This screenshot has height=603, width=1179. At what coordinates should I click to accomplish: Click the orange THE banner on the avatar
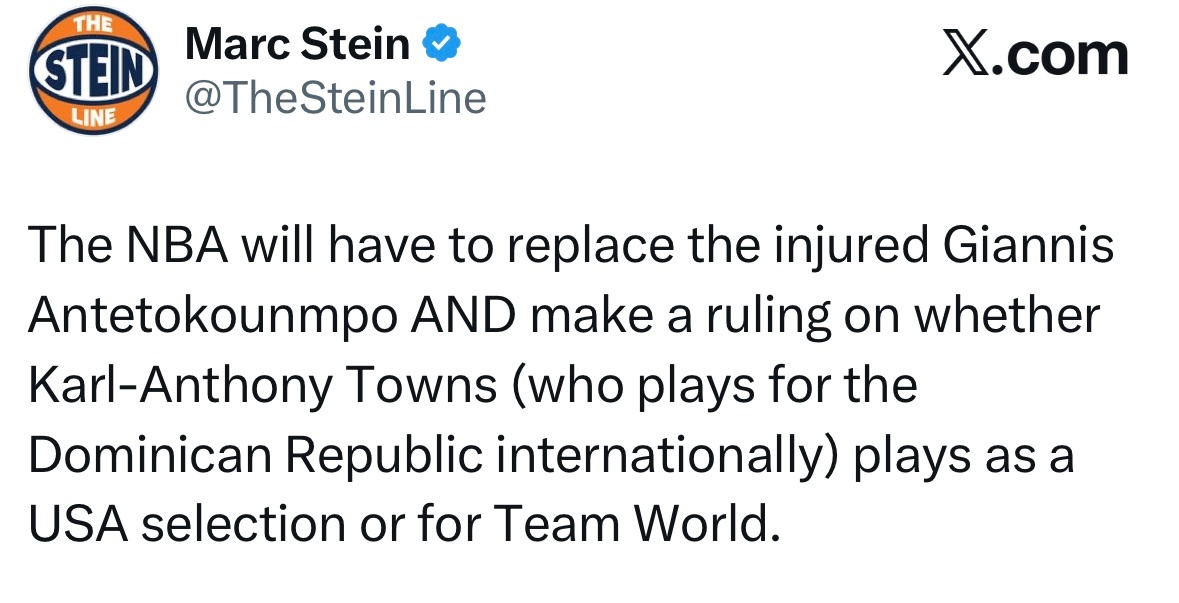(92, 24)
